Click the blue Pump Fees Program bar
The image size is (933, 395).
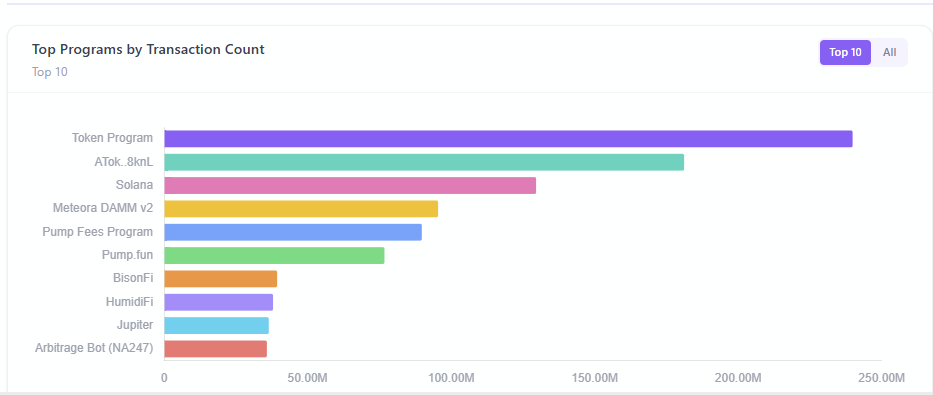[293, 232]
